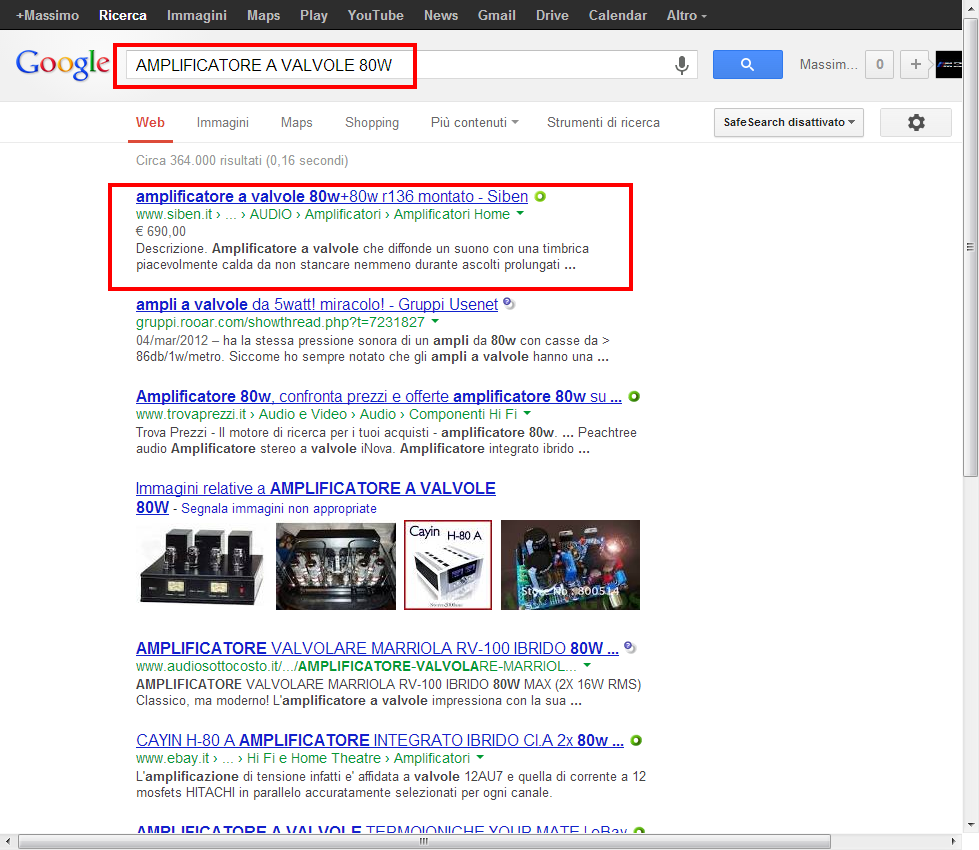
Task: Click the vertical scrollbar down arrow
Action: tap(970, 825)
